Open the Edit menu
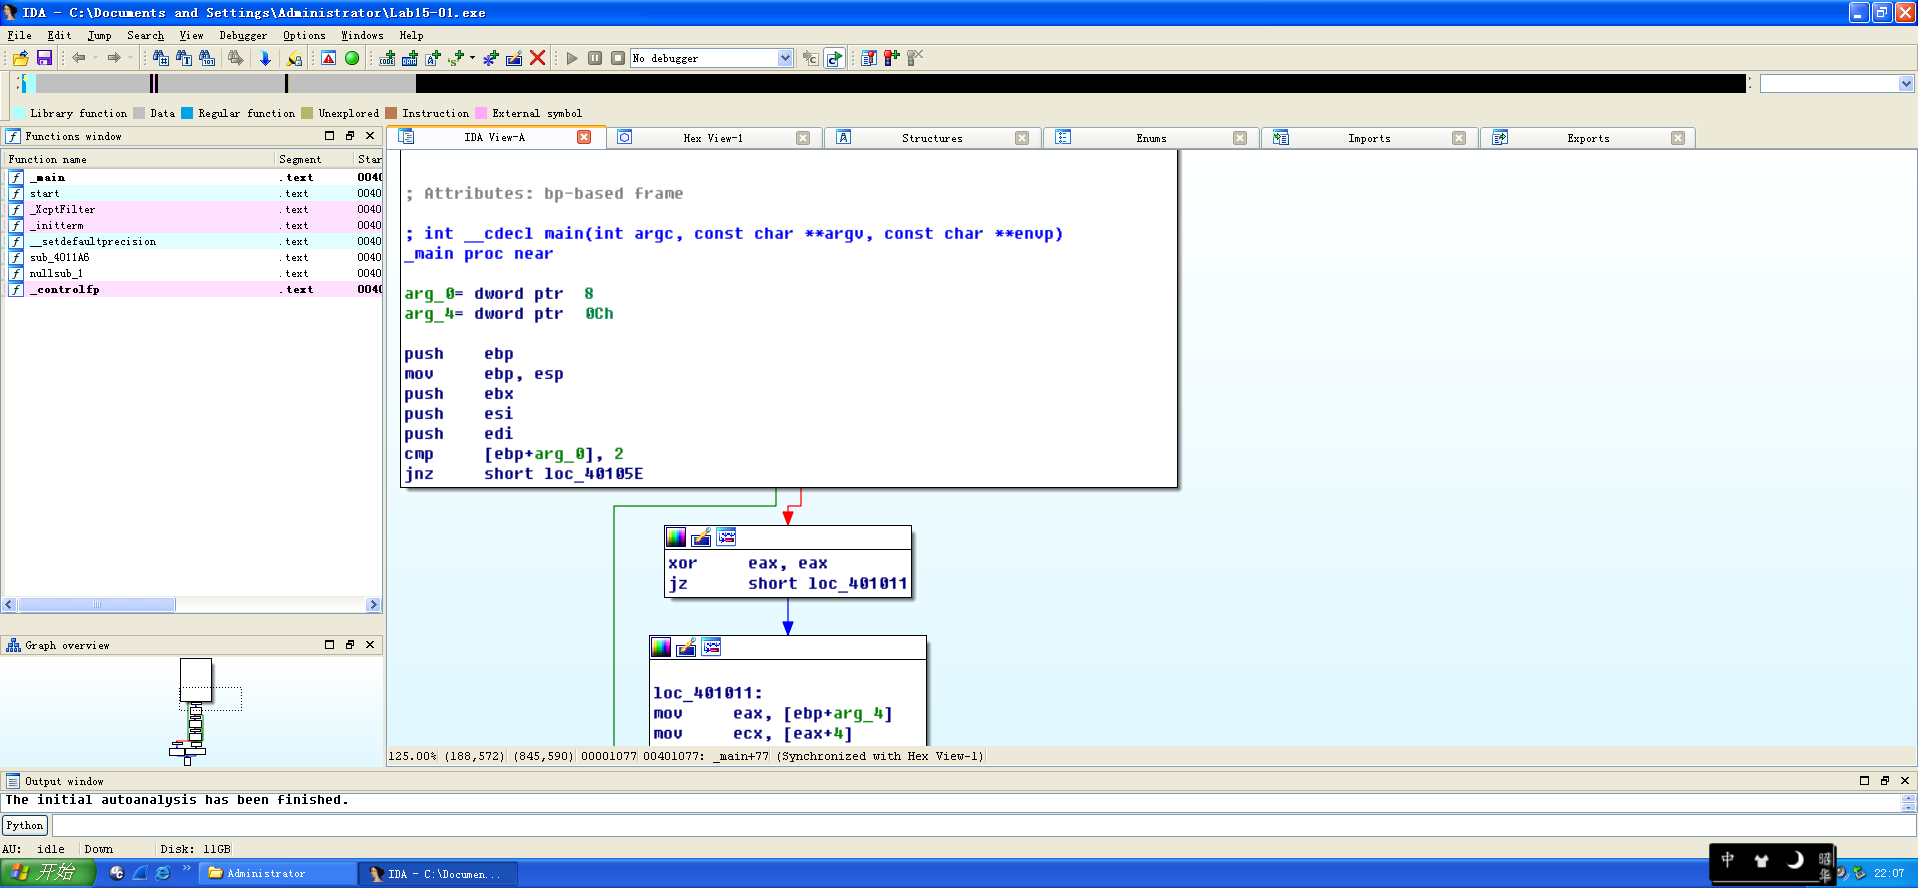This screenshot has height=888, width=1918. [x=60, y=35]
